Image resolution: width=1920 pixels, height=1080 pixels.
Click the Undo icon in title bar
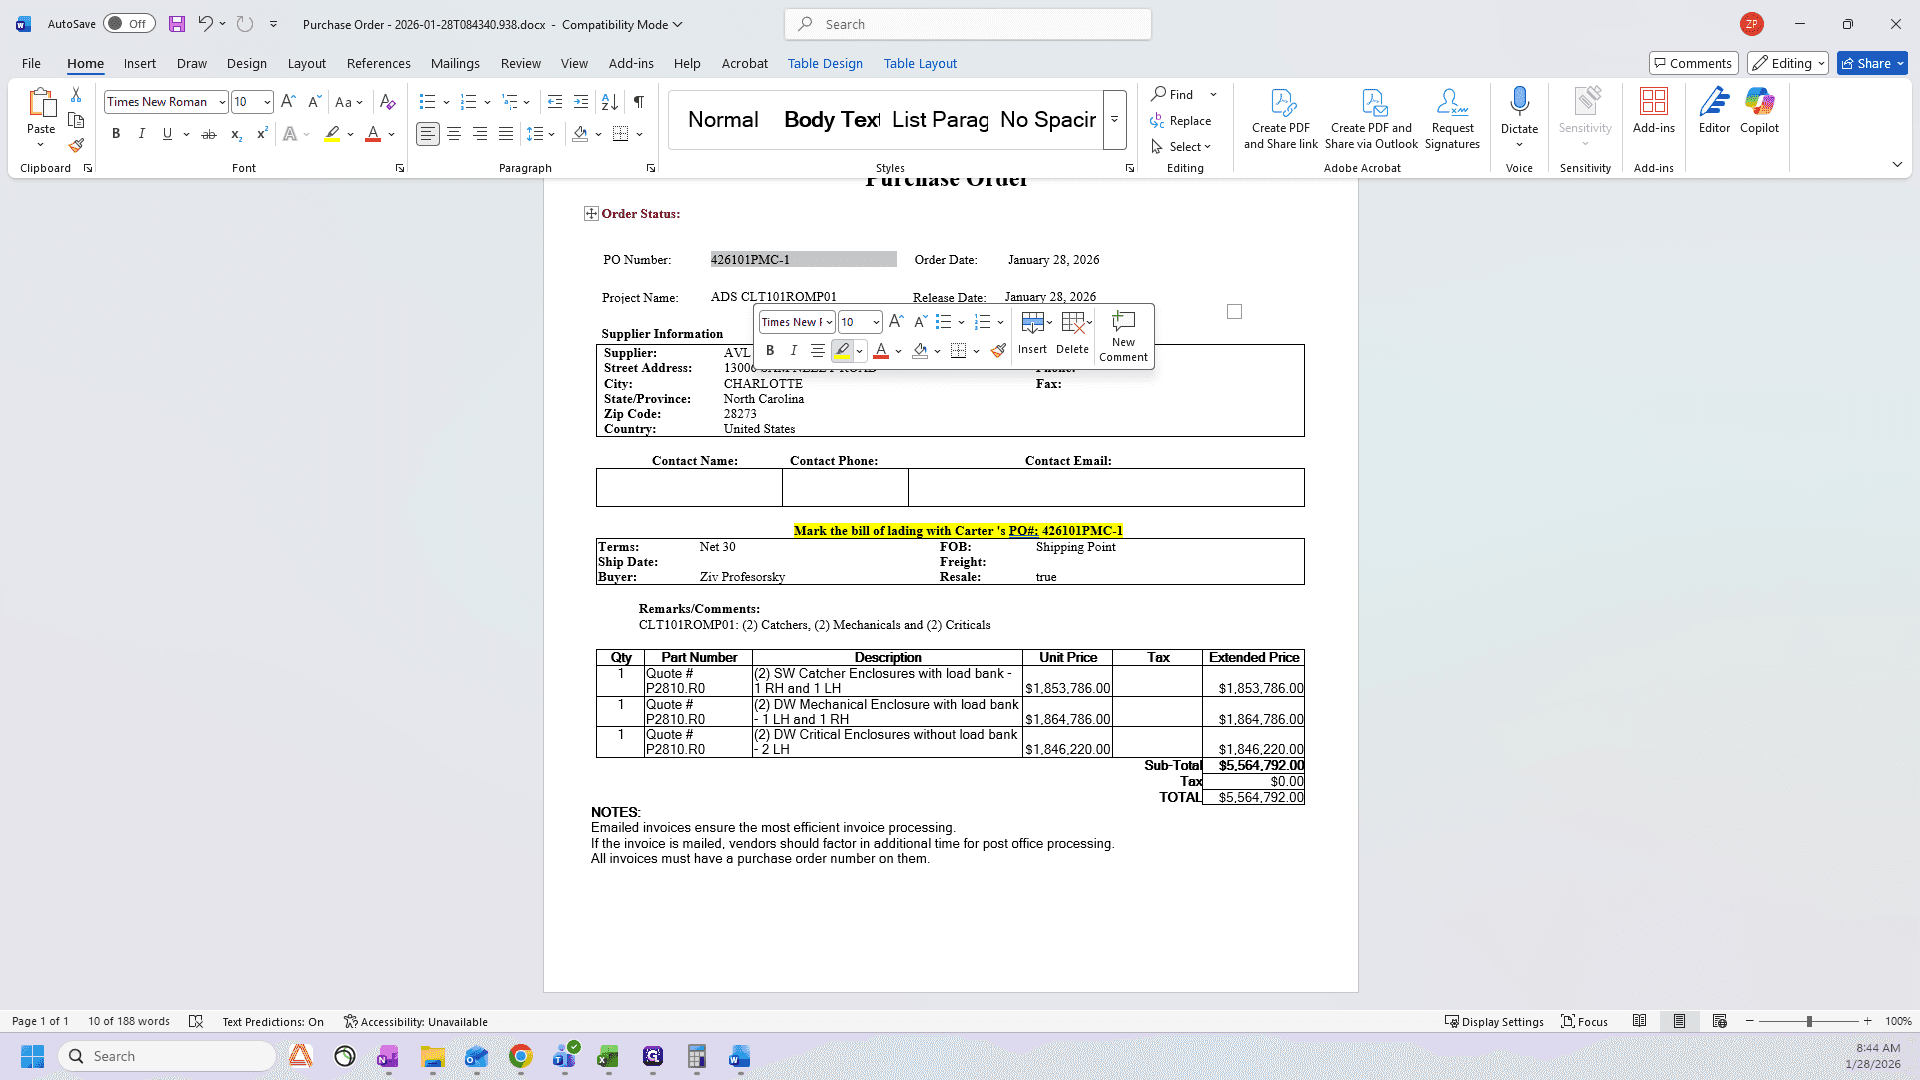click(205, 24)
